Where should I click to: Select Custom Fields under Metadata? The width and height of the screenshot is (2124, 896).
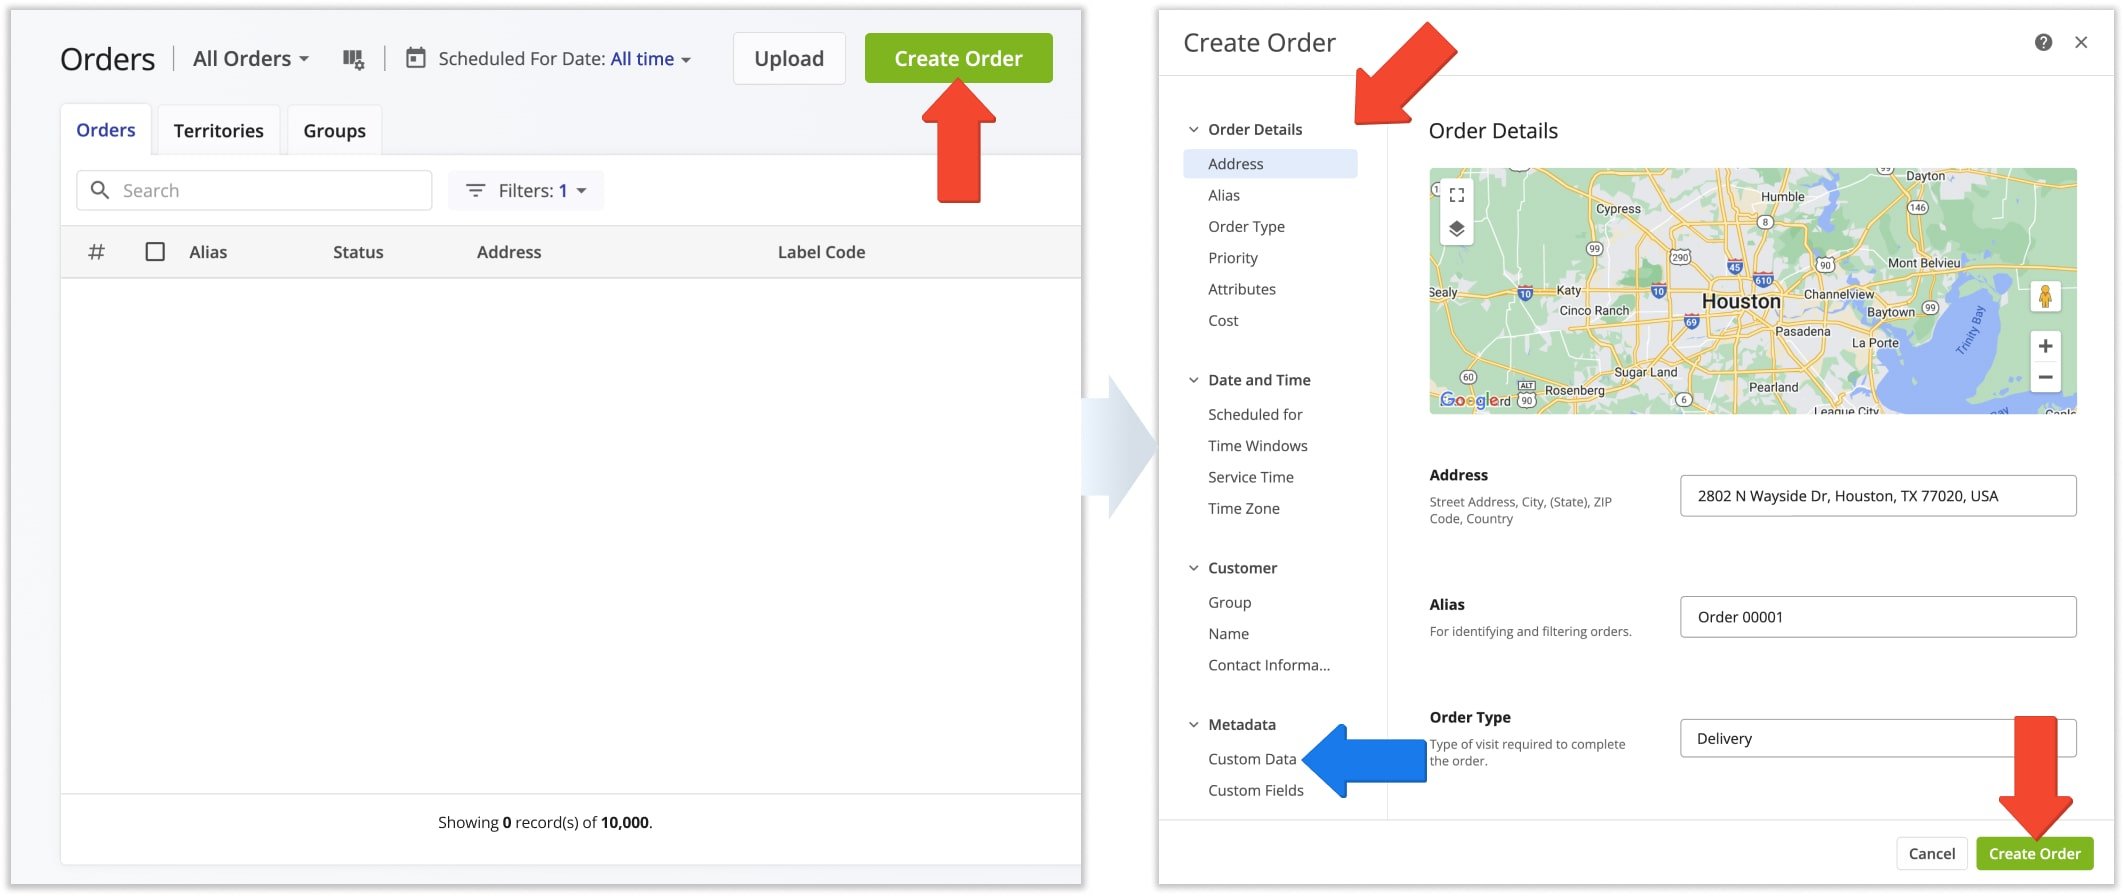click(x=1255, y=790)
